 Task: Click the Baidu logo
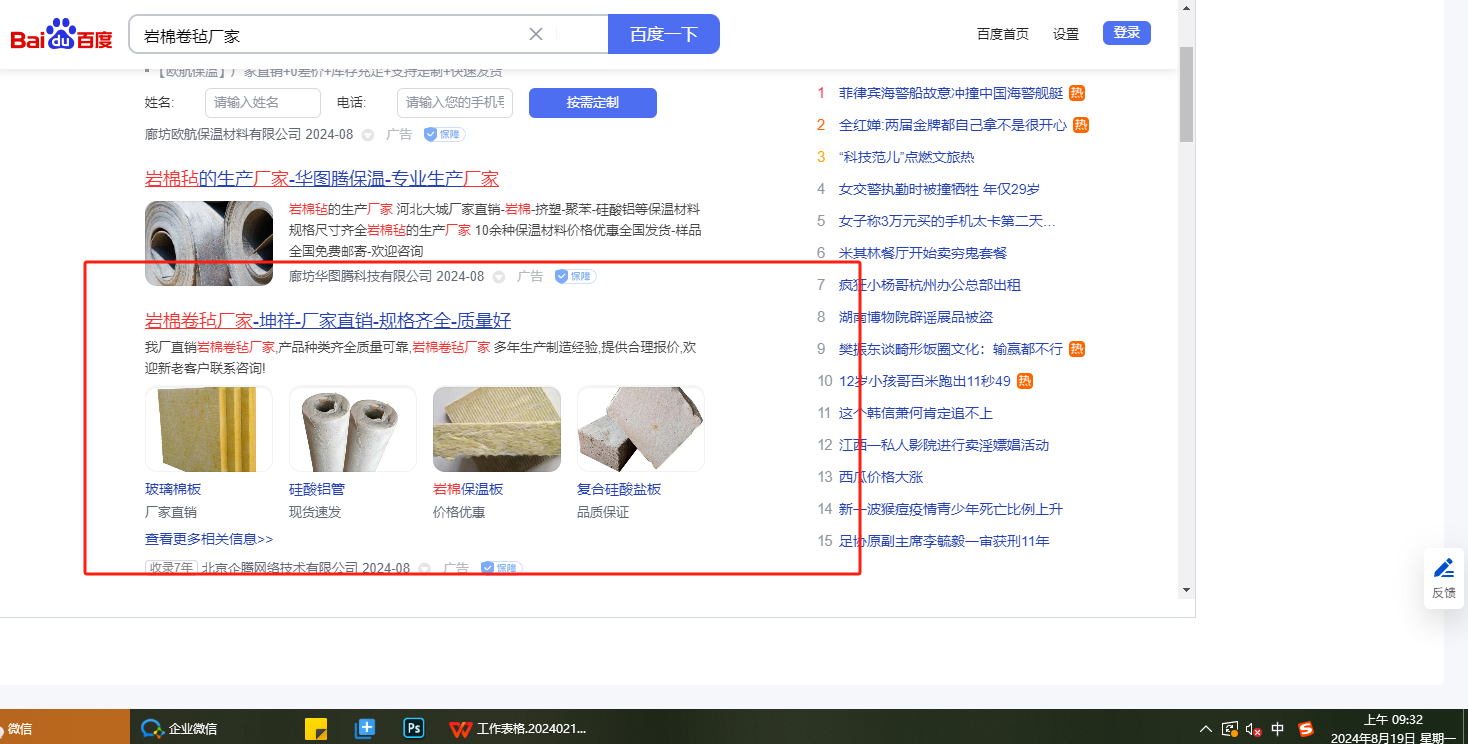62,35
